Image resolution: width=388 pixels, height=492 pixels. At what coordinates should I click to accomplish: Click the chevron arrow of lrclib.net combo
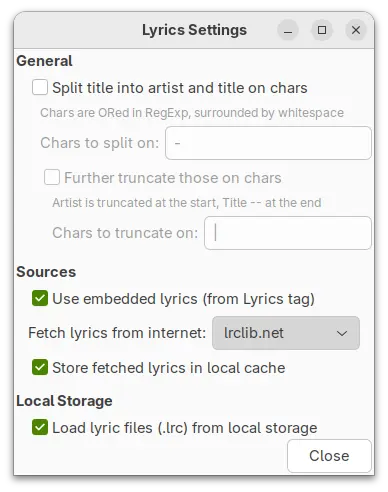(x=342, y=333)
